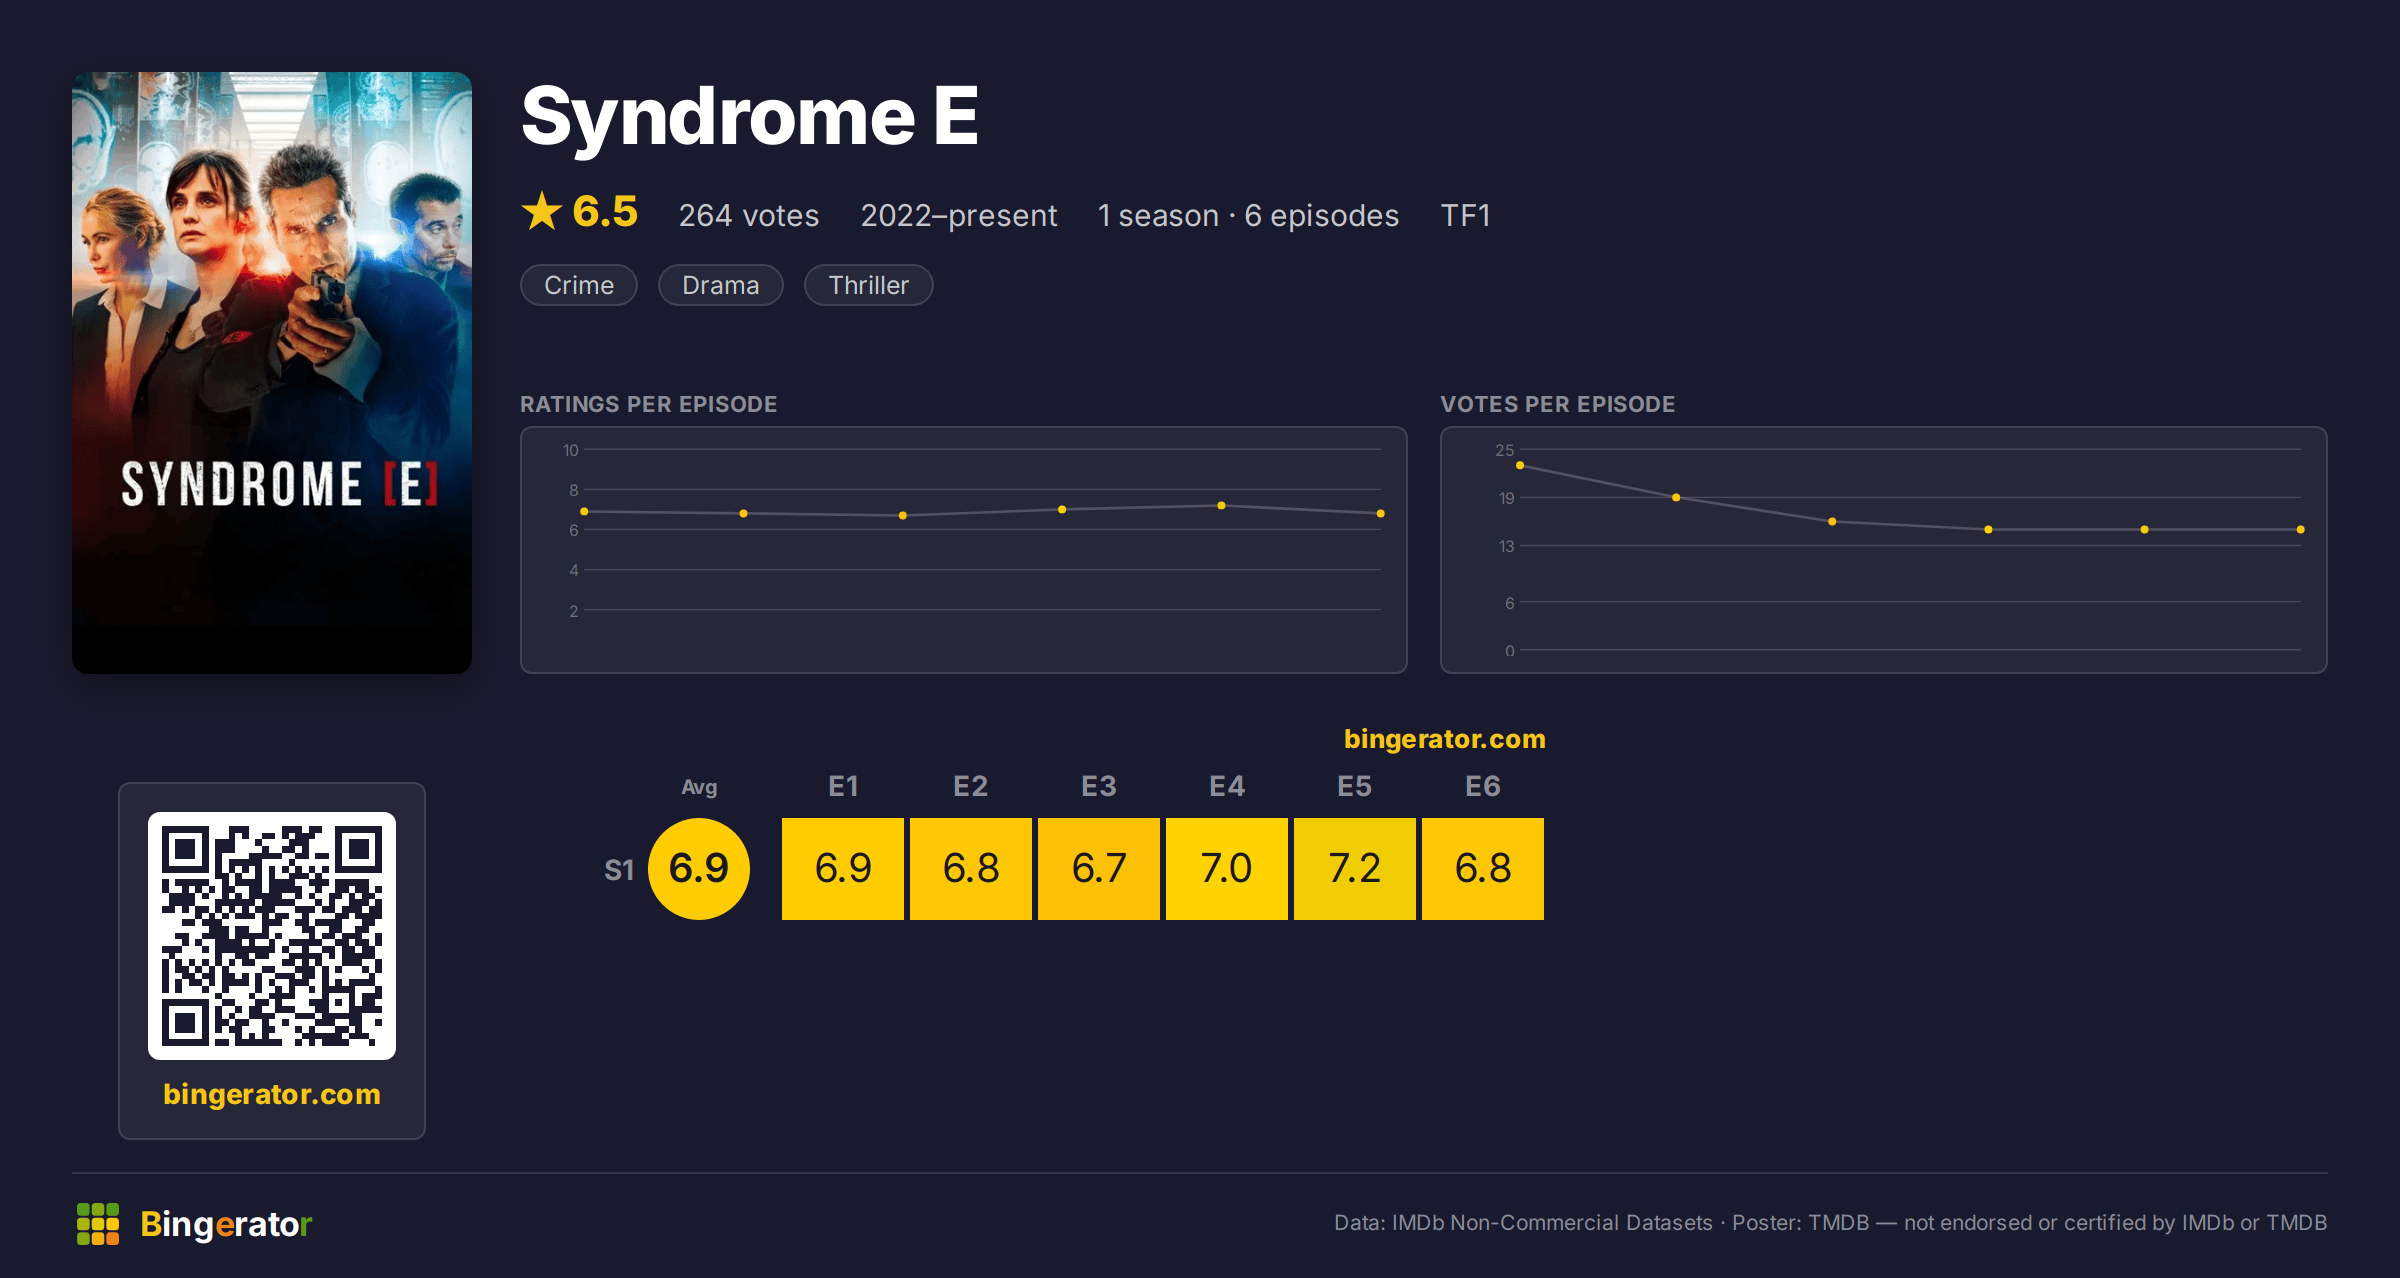Click the yellow star rating icon
This screenshot has height=1278, width=2400.
pyautogui.click(x=542, y=212)
